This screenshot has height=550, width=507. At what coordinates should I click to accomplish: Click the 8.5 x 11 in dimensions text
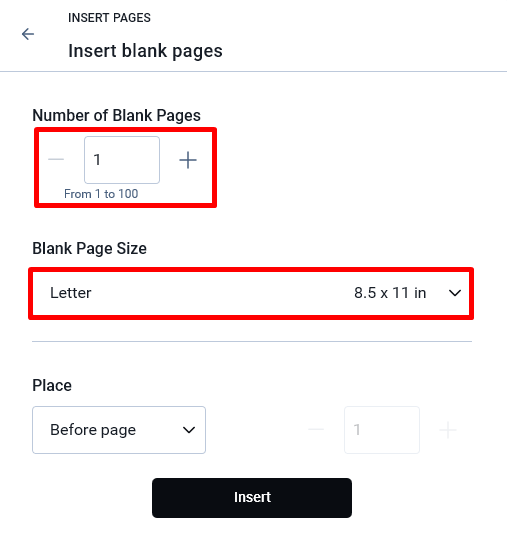(x=390, y=293)
